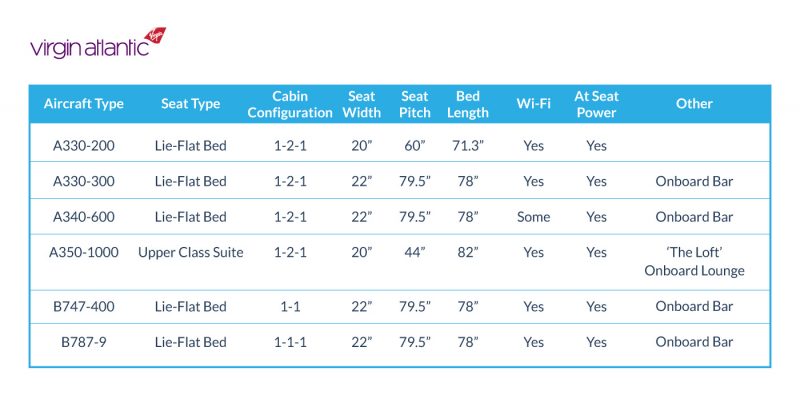Select the A350-1000 aircraft row label
This screenshot has height=399, width=800.
click(84, 253)
